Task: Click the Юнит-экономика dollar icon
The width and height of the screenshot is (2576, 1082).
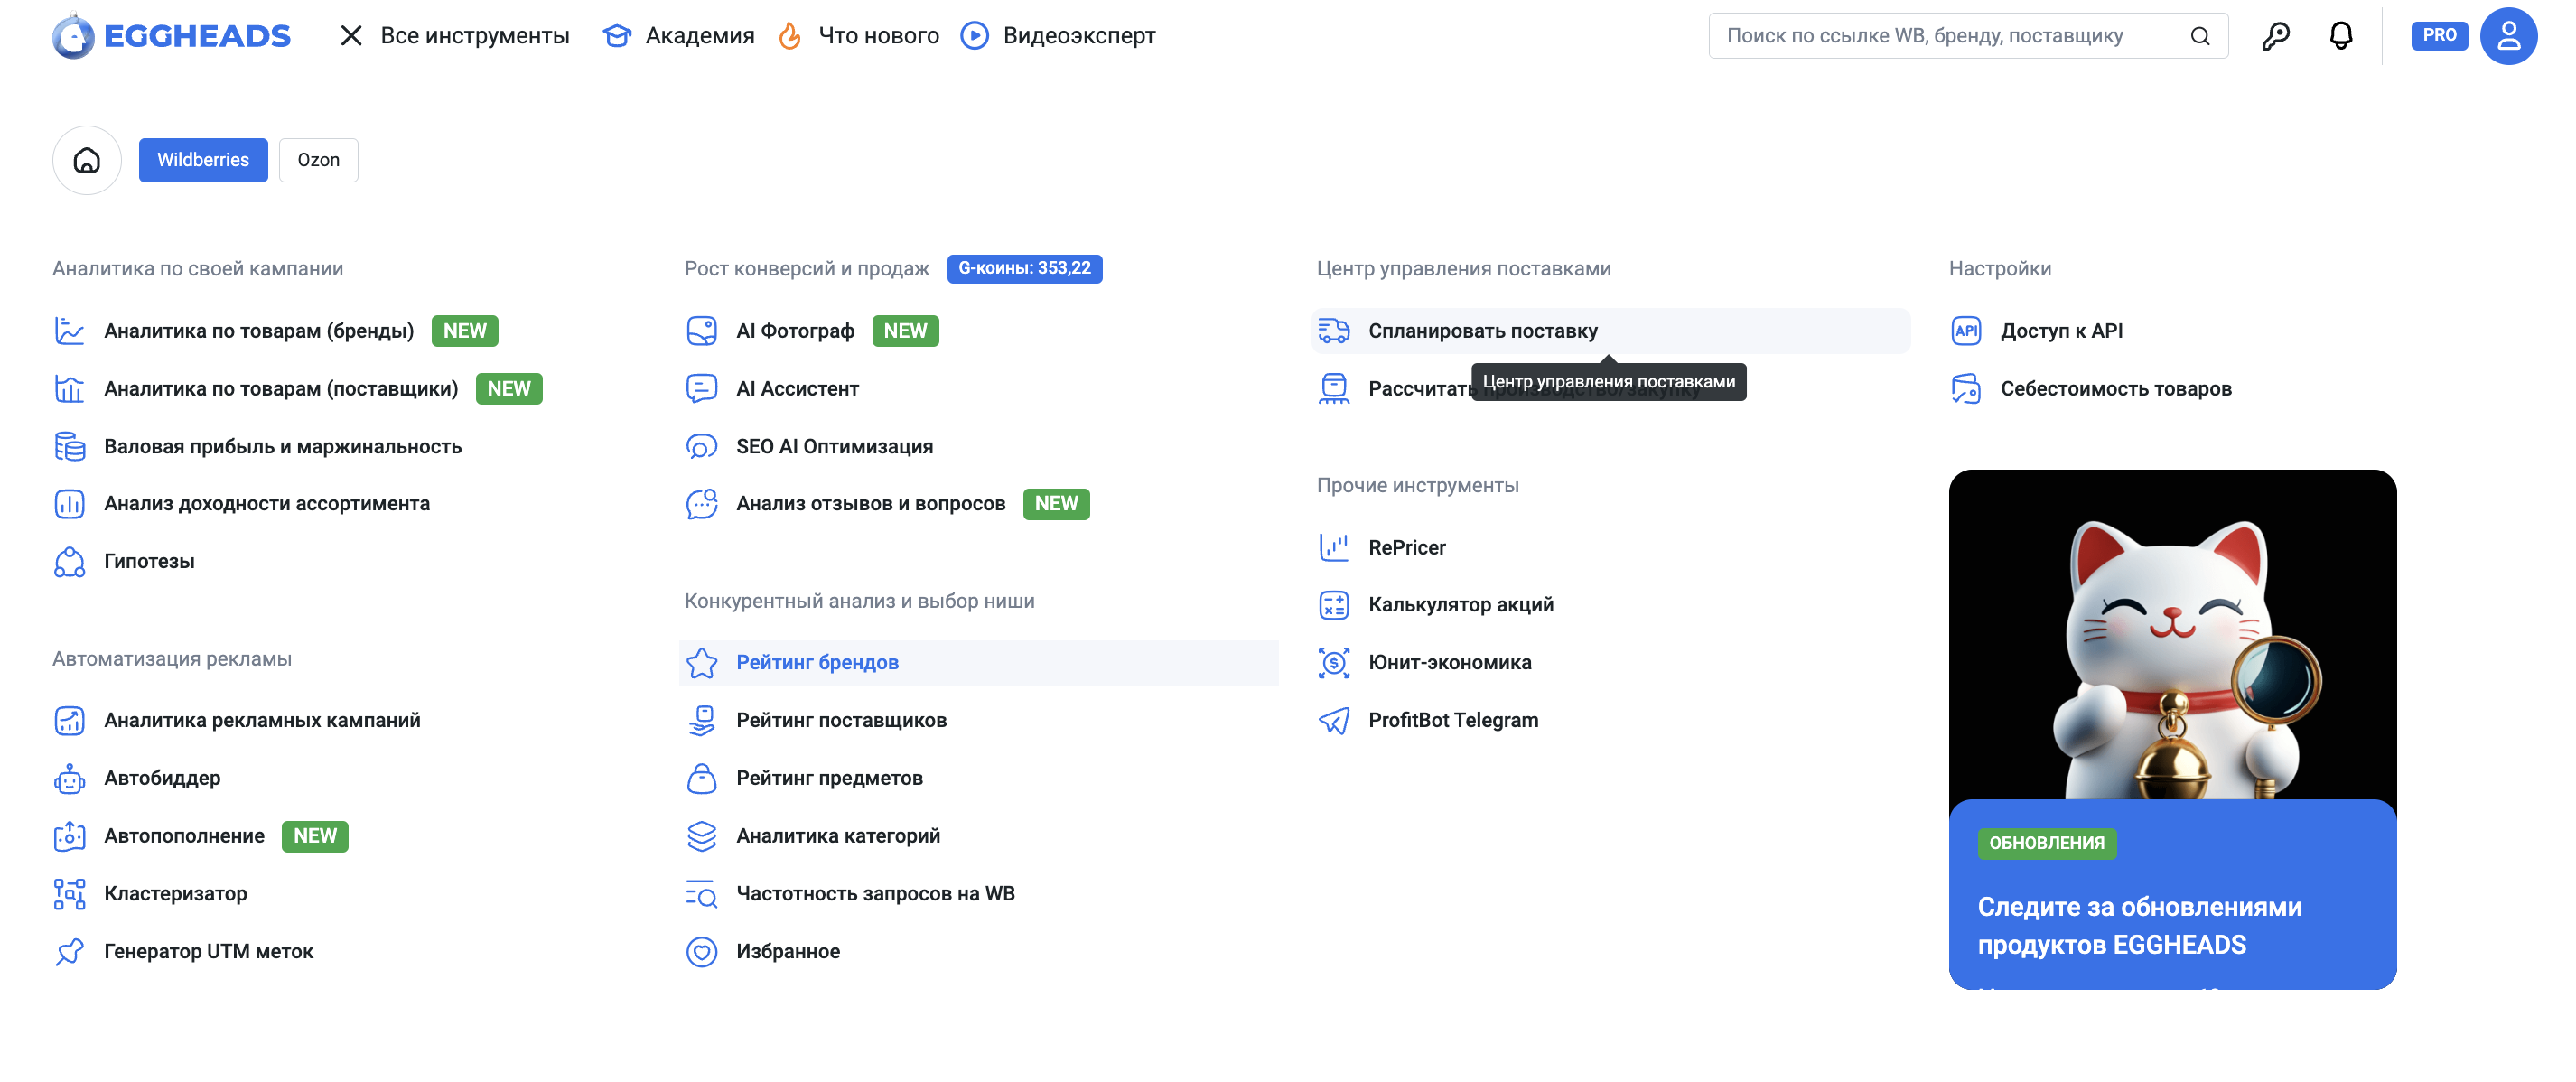Action: pyautogui.click(x=1334, y=663)
